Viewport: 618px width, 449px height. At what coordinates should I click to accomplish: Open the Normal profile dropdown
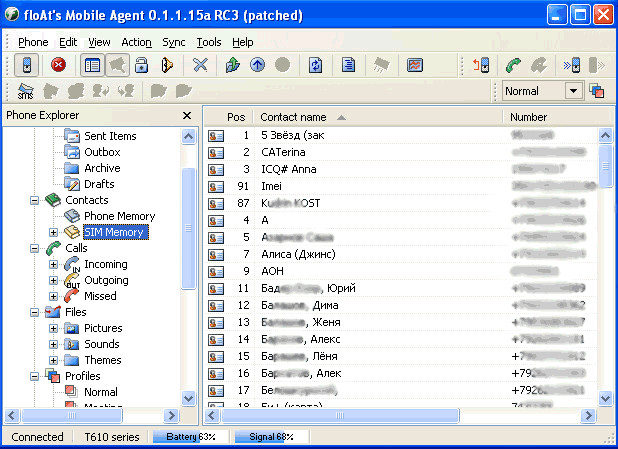(573, 91)
